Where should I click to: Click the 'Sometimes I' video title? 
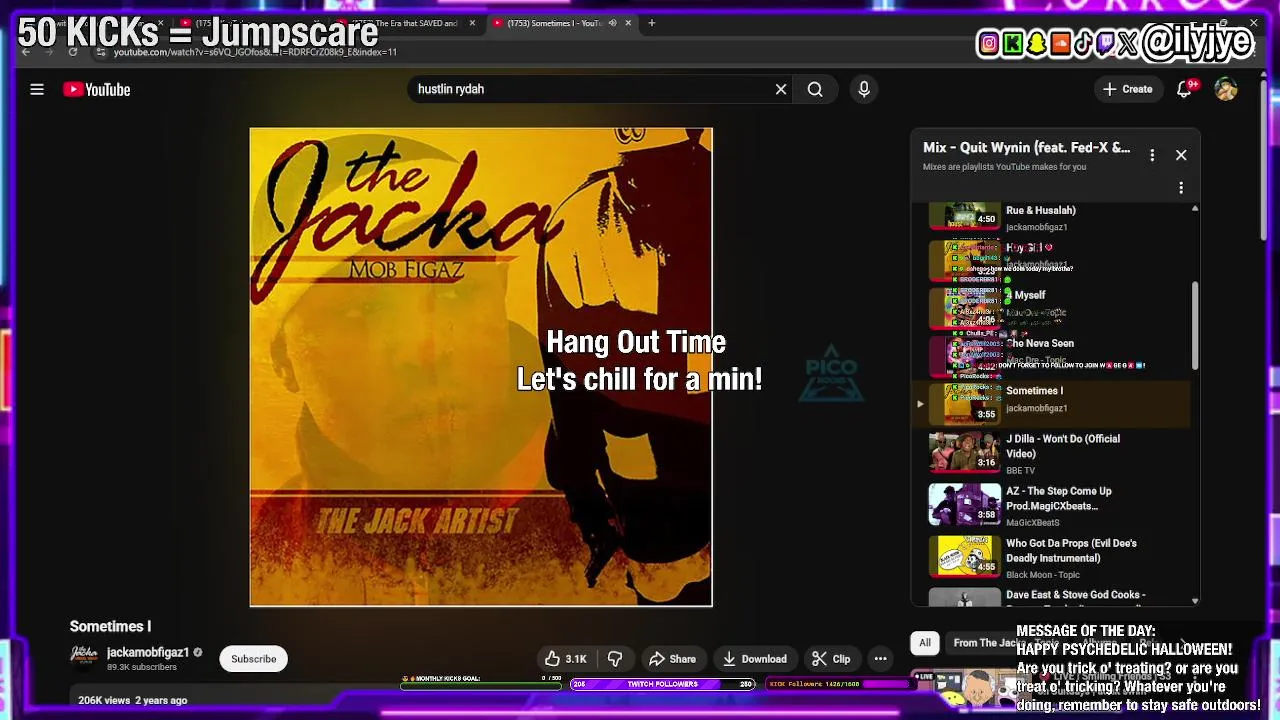coord(110,626)
